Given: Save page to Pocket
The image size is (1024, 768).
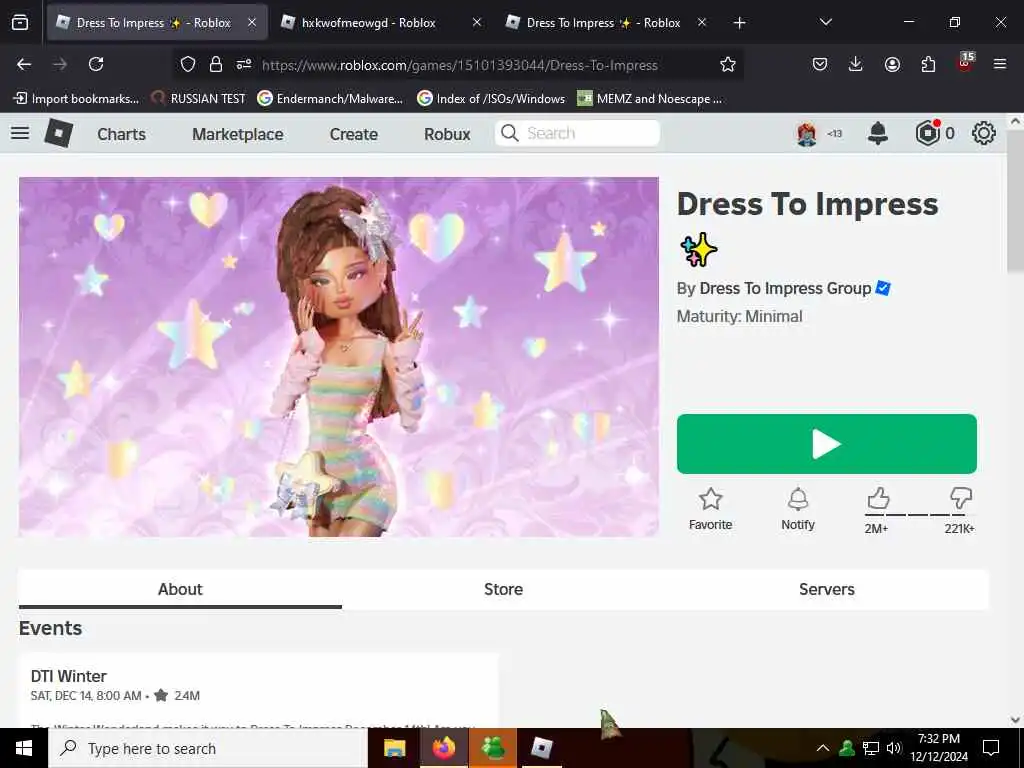Looking at the screenshot, I should pyautogui.click(x=820, y=64).
